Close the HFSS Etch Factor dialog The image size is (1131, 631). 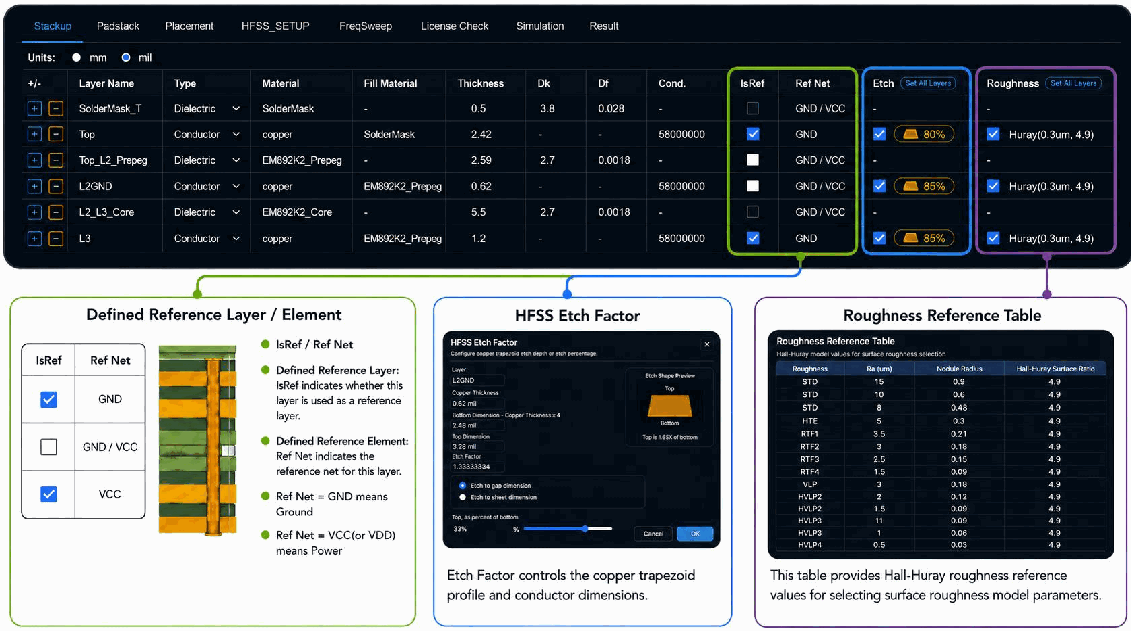click(707, 344)
